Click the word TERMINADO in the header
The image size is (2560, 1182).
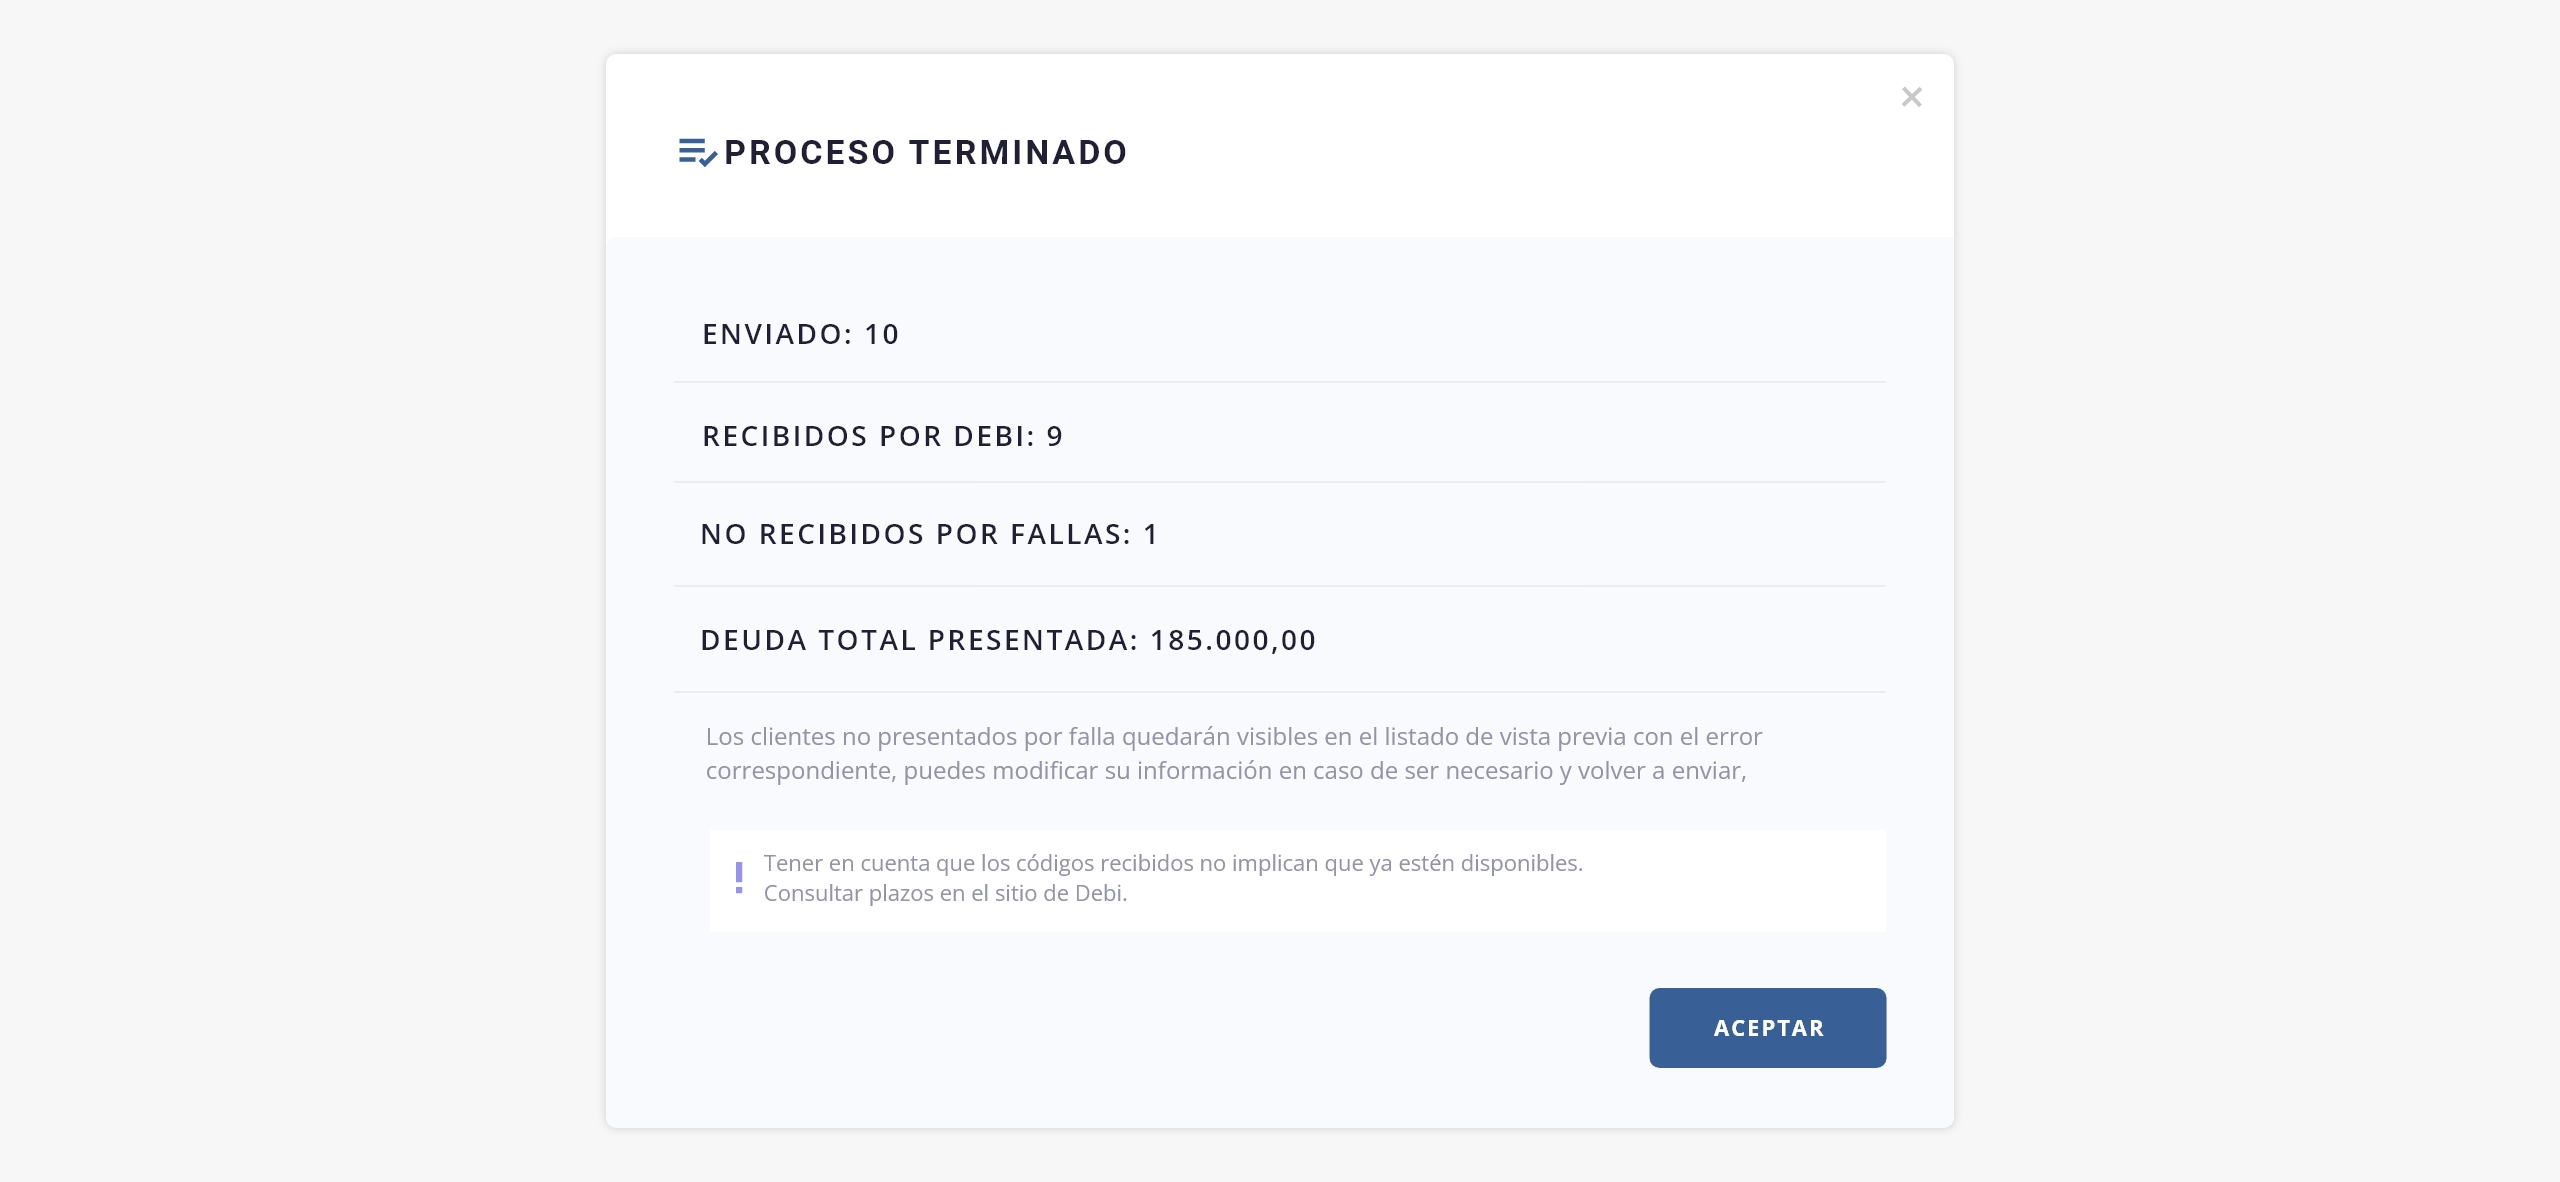click(1018, 152)
